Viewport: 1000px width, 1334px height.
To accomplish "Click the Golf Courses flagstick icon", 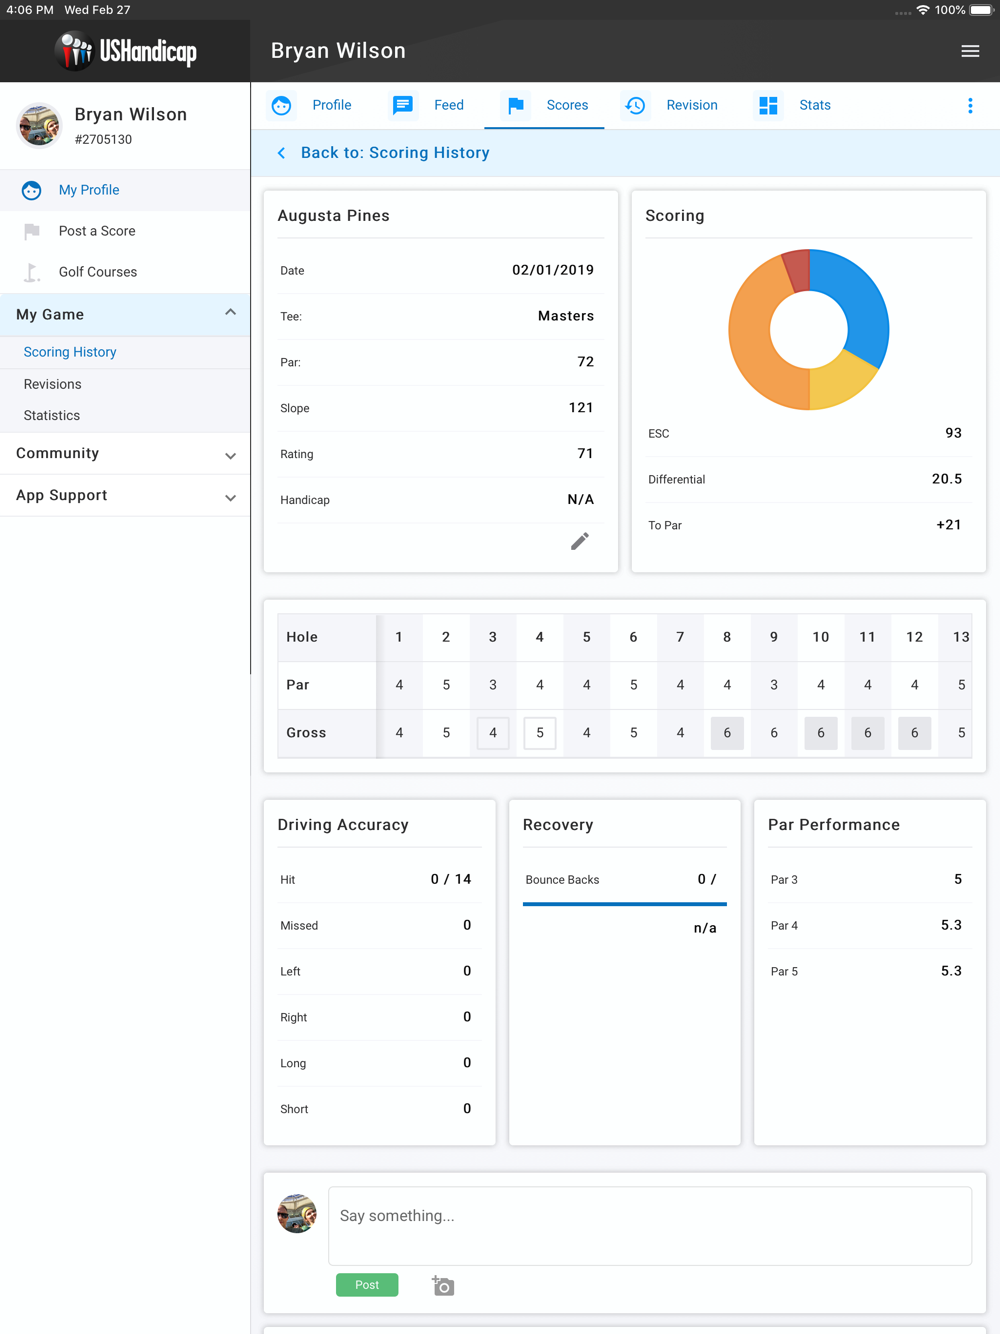I will (32, 272).
